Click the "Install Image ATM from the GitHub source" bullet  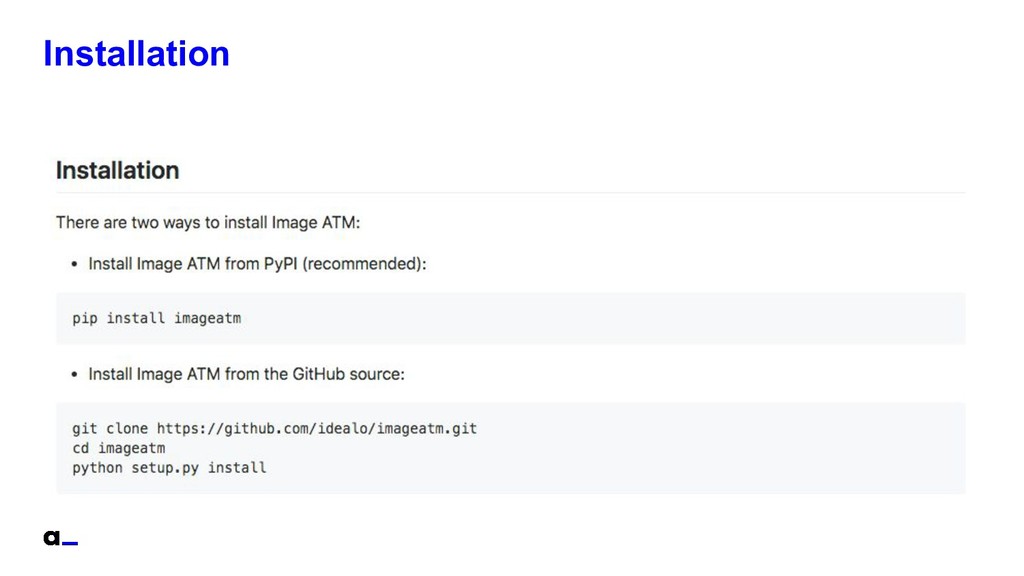[x=246, y=374]
